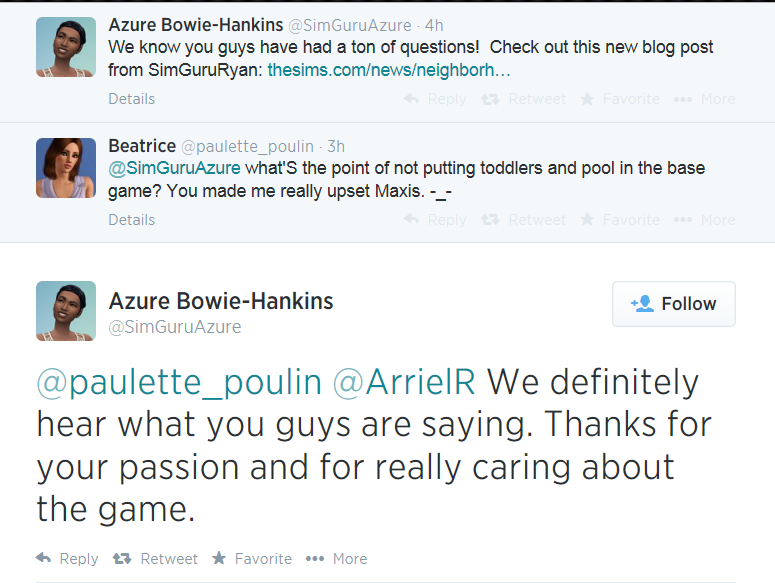This screenshot has width=775, height=583.
Task: Open Beatrice's profile avatar thumbnail
Action: (x=66, y=167)
